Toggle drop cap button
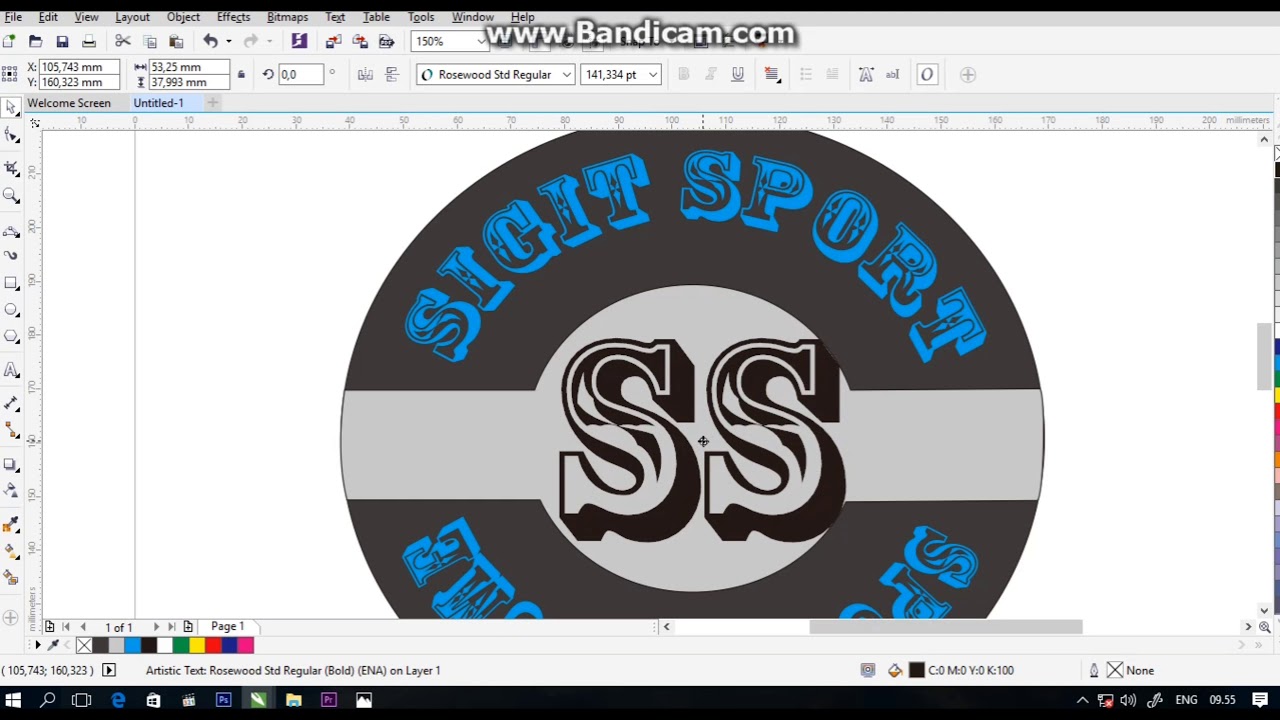Viewport: 1280px width, 720px height. coord(832,74)
